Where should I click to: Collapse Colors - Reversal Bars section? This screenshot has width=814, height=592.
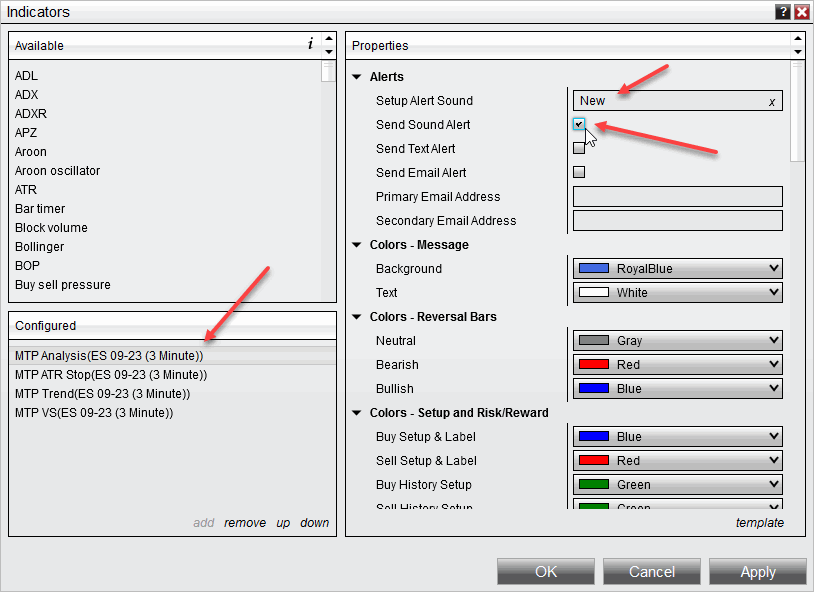358,317
